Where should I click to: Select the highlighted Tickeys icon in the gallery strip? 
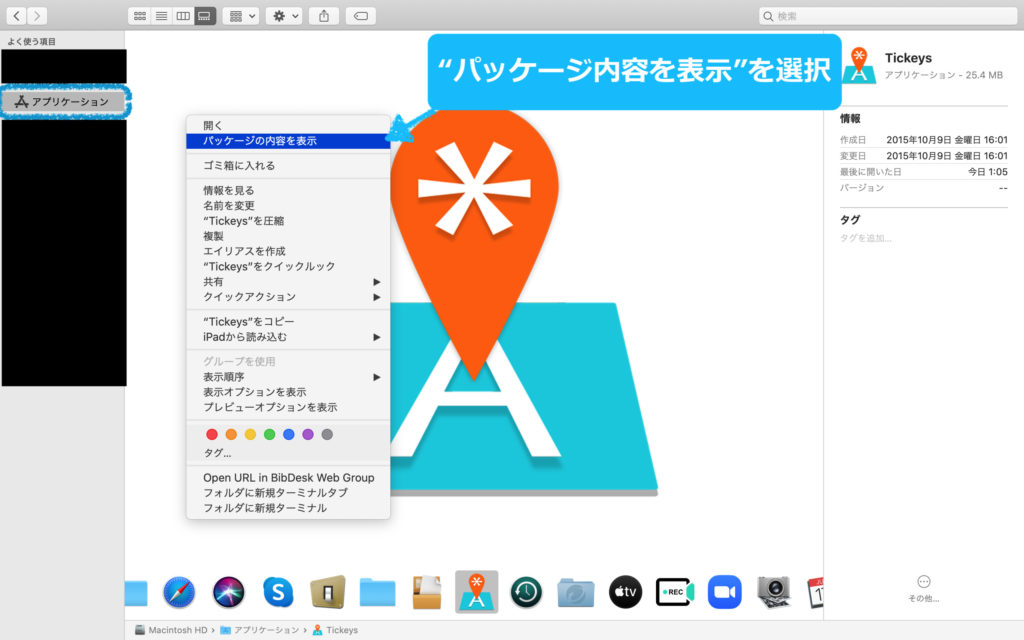click(x=477, y=592)
